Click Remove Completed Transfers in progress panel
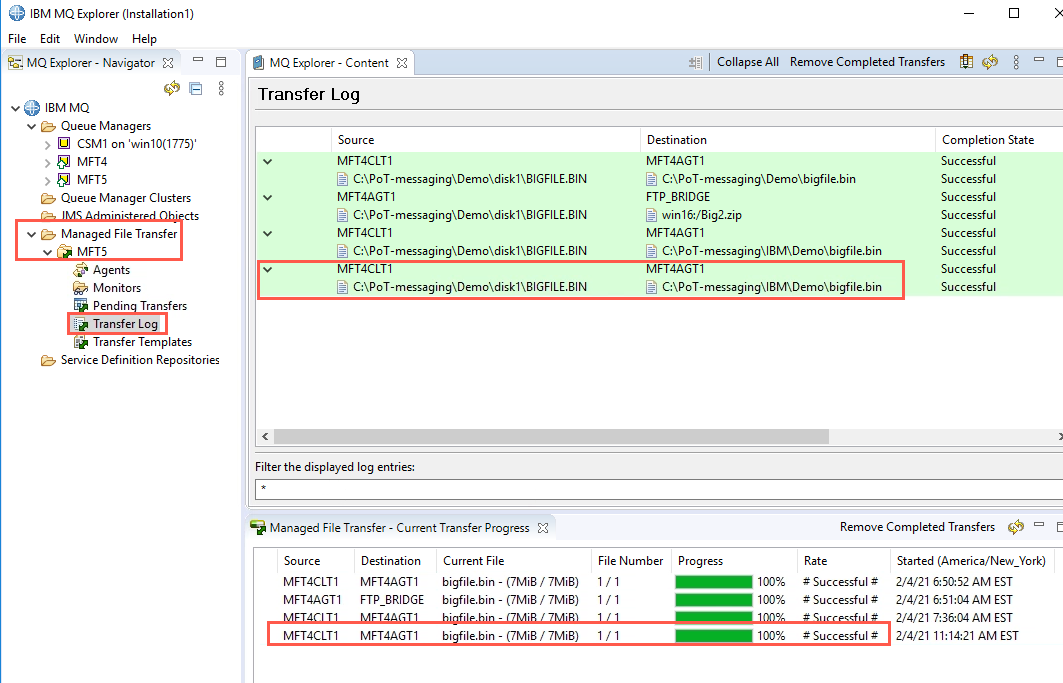 [917, 527]
